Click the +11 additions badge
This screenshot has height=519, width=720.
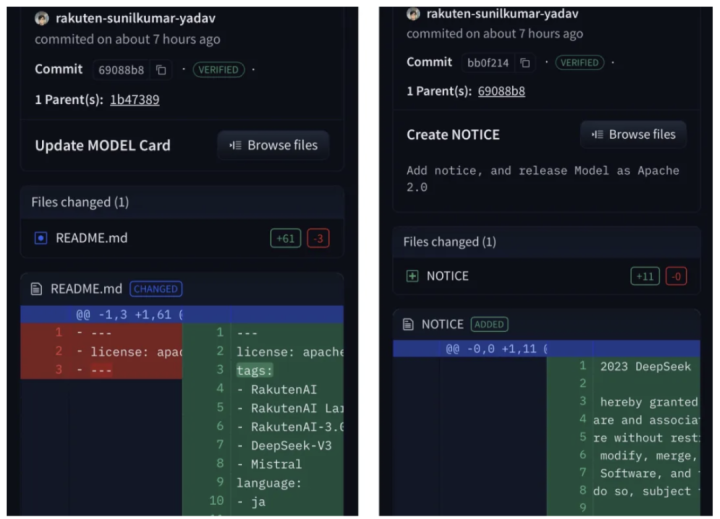[x=645, y=276]
